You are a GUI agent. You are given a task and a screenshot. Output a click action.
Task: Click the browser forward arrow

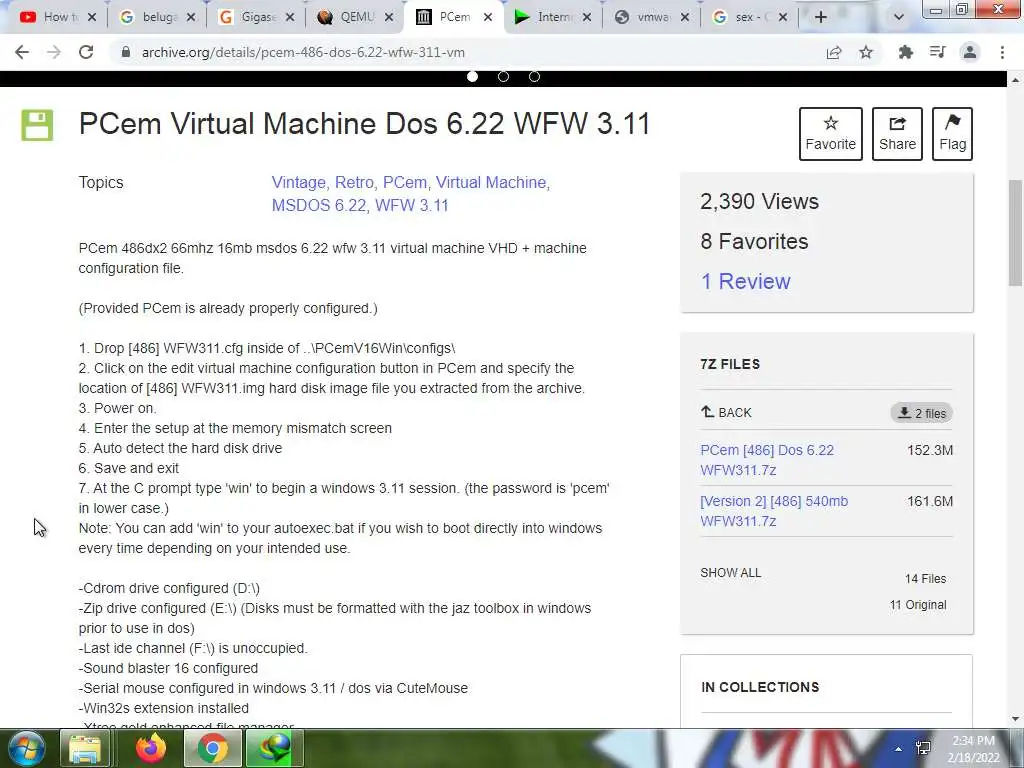coord(54,52)
